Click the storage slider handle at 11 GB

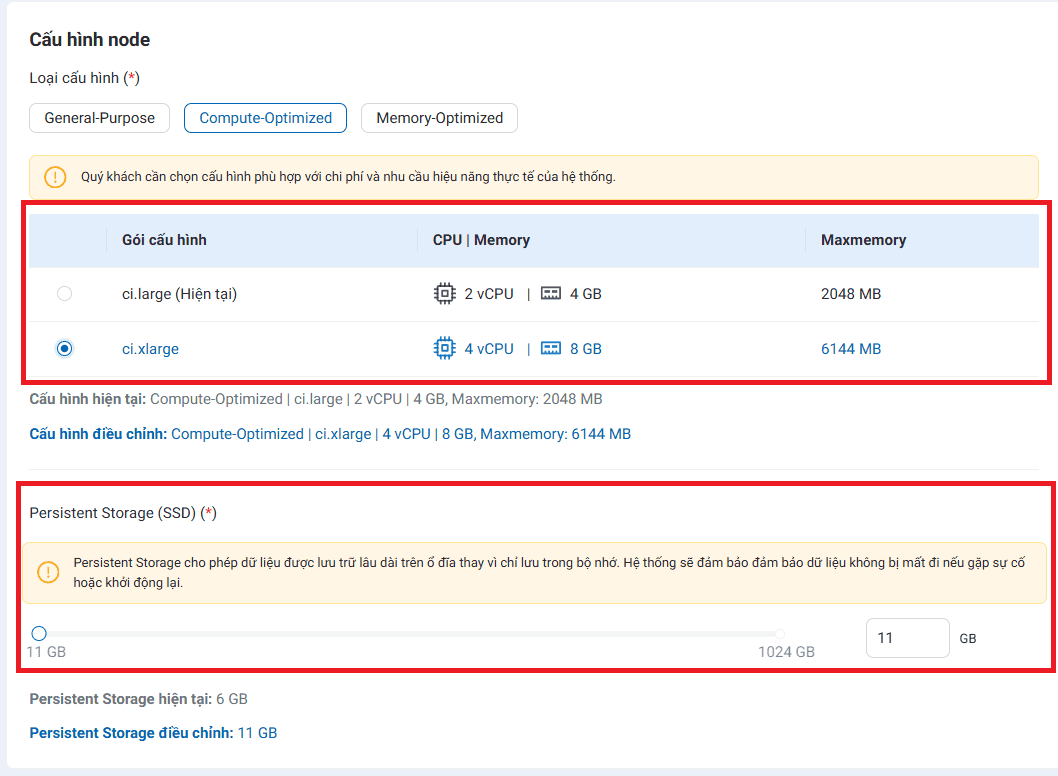pos(39,633)
